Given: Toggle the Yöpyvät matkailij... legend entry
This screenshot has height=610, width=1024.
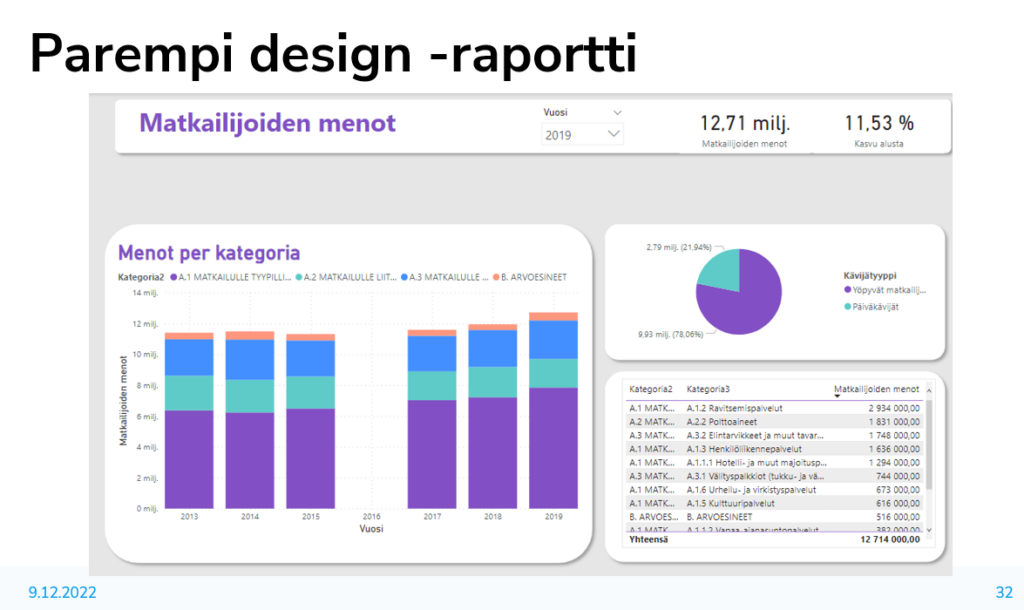Looking at the screenshot, I should 885,290.
